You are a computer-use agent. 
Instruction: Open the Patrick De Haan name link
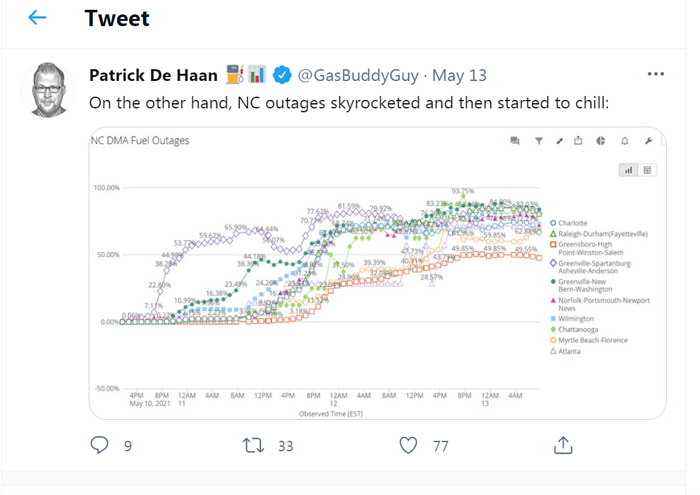click(x=153, y=75)
